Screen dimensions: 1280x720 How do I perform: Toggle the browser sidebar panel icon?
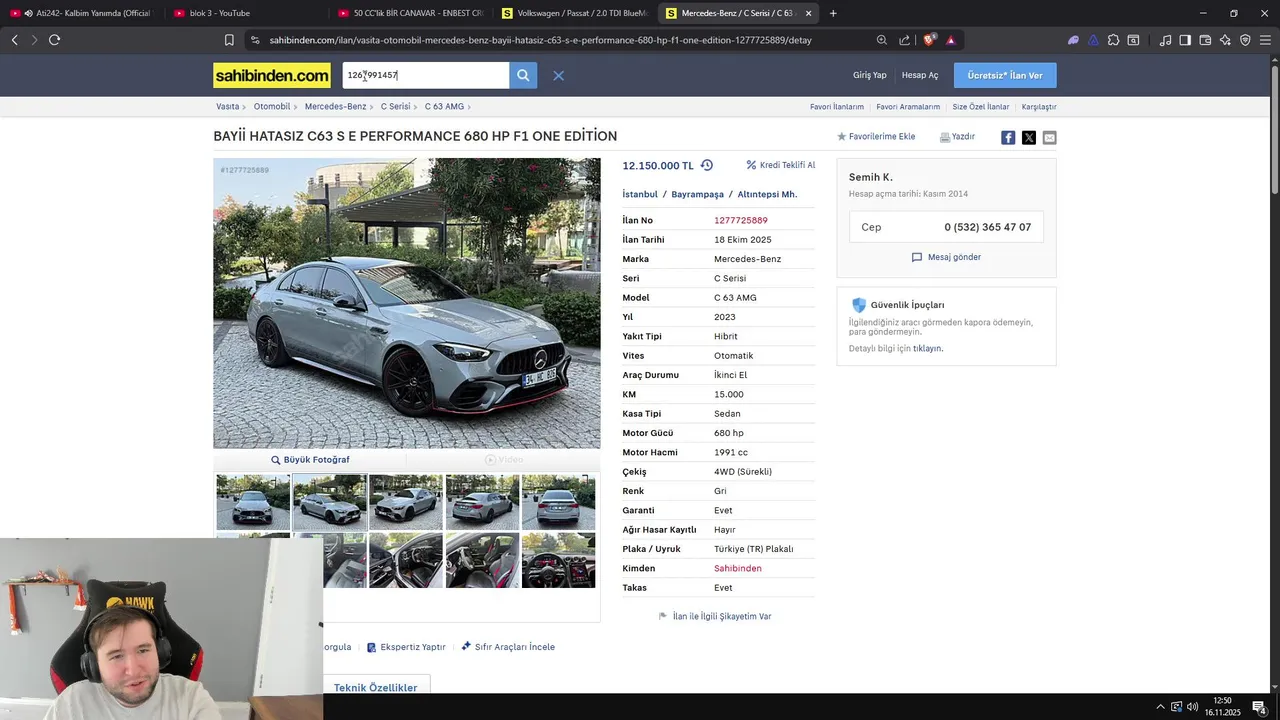click(1185, 40)
